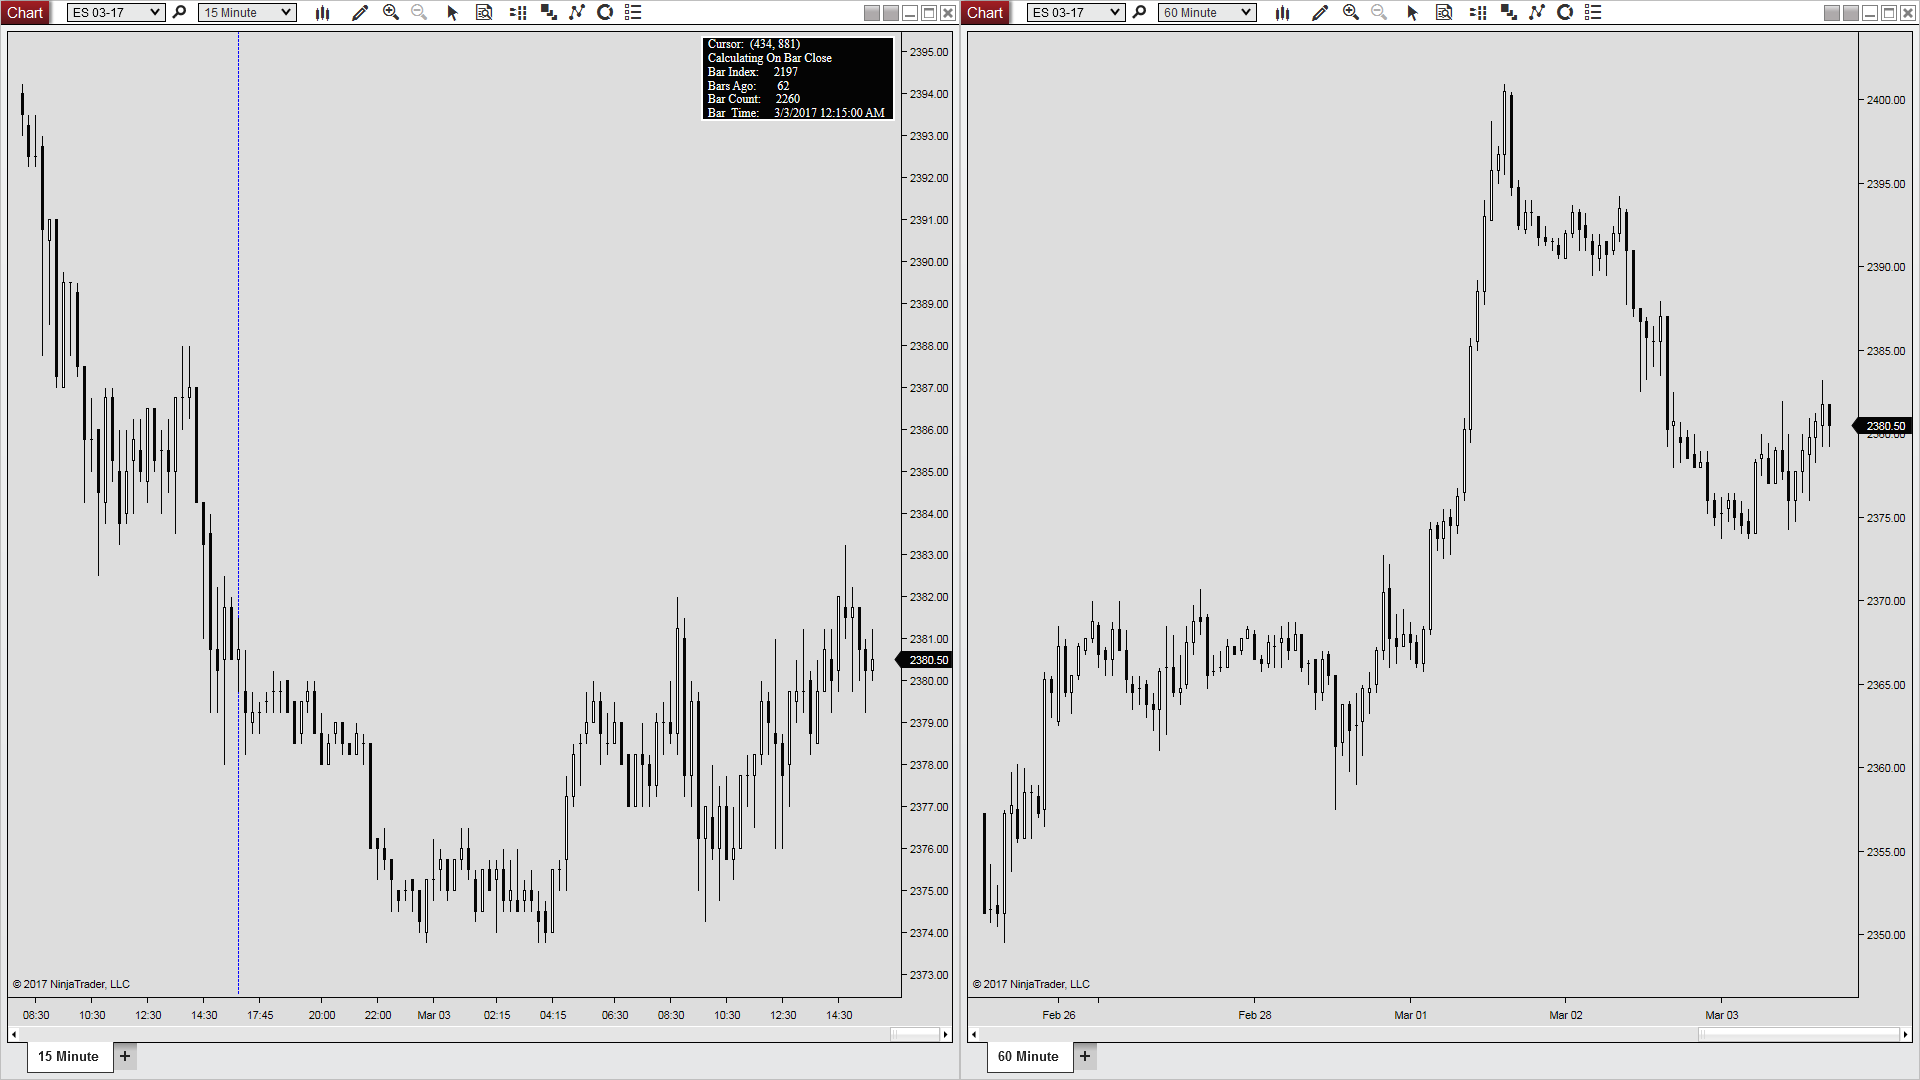Screen dimensions: 1920x1080
Task: Open Chart Trader icon in 60 Minute chart
Action: (x=1478, y=13)
